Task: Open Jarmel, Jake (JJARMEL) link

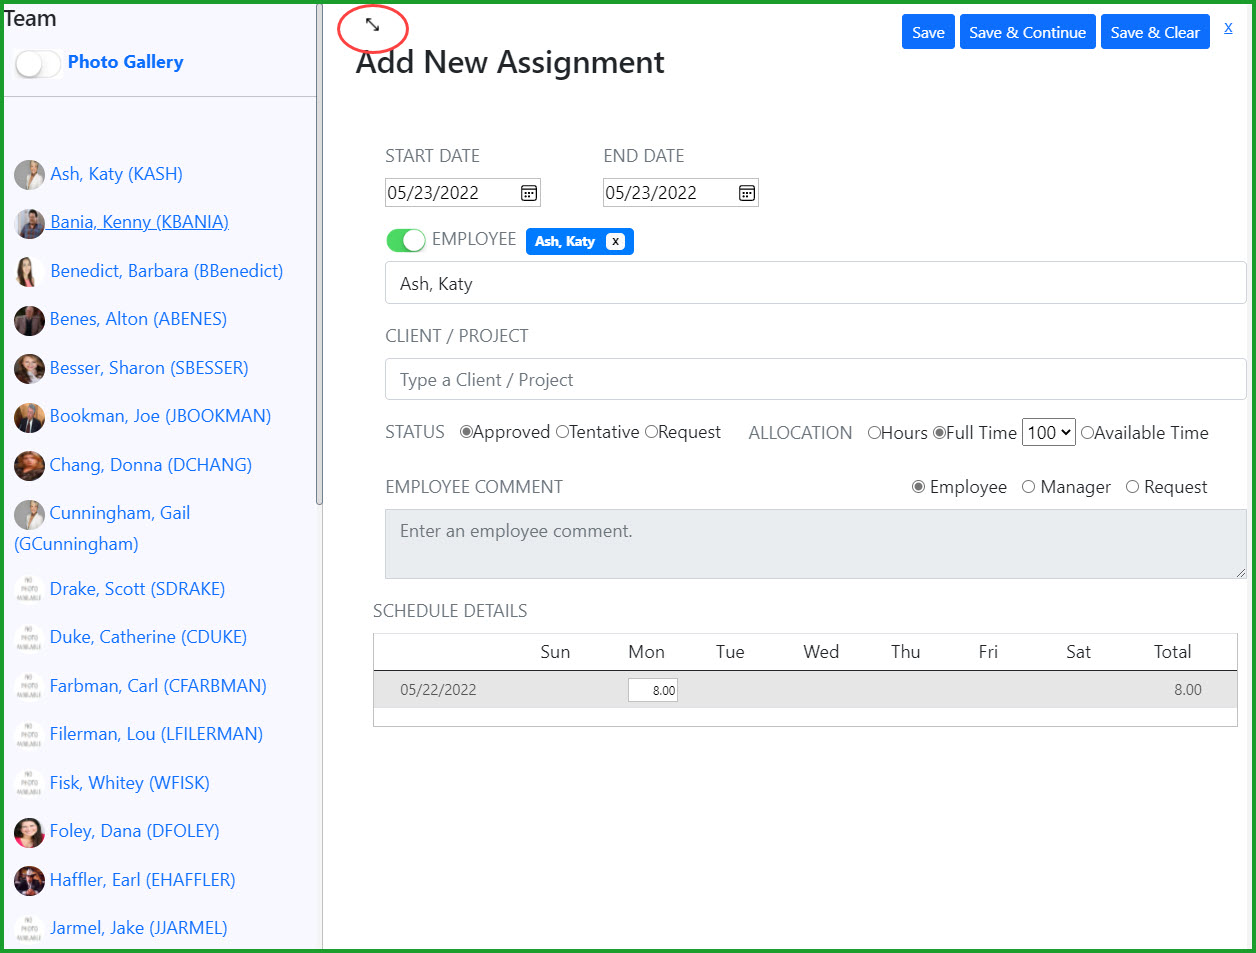Action: pyautogui.click(x=139, y=928)
